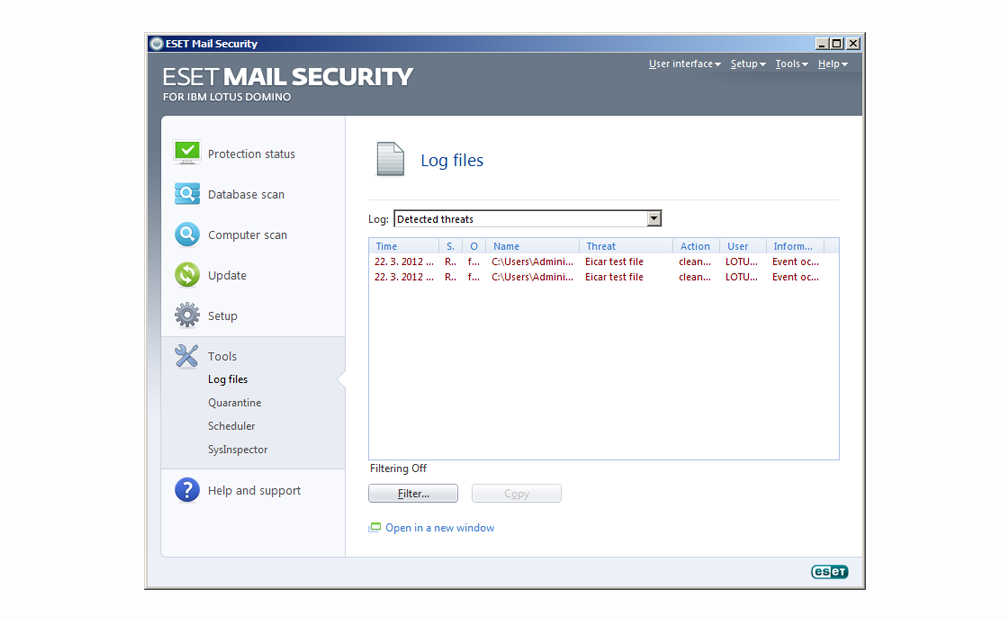Open Help and support section
The height and width of the screenshot is (620, 1008).
(x=254, y=490)
